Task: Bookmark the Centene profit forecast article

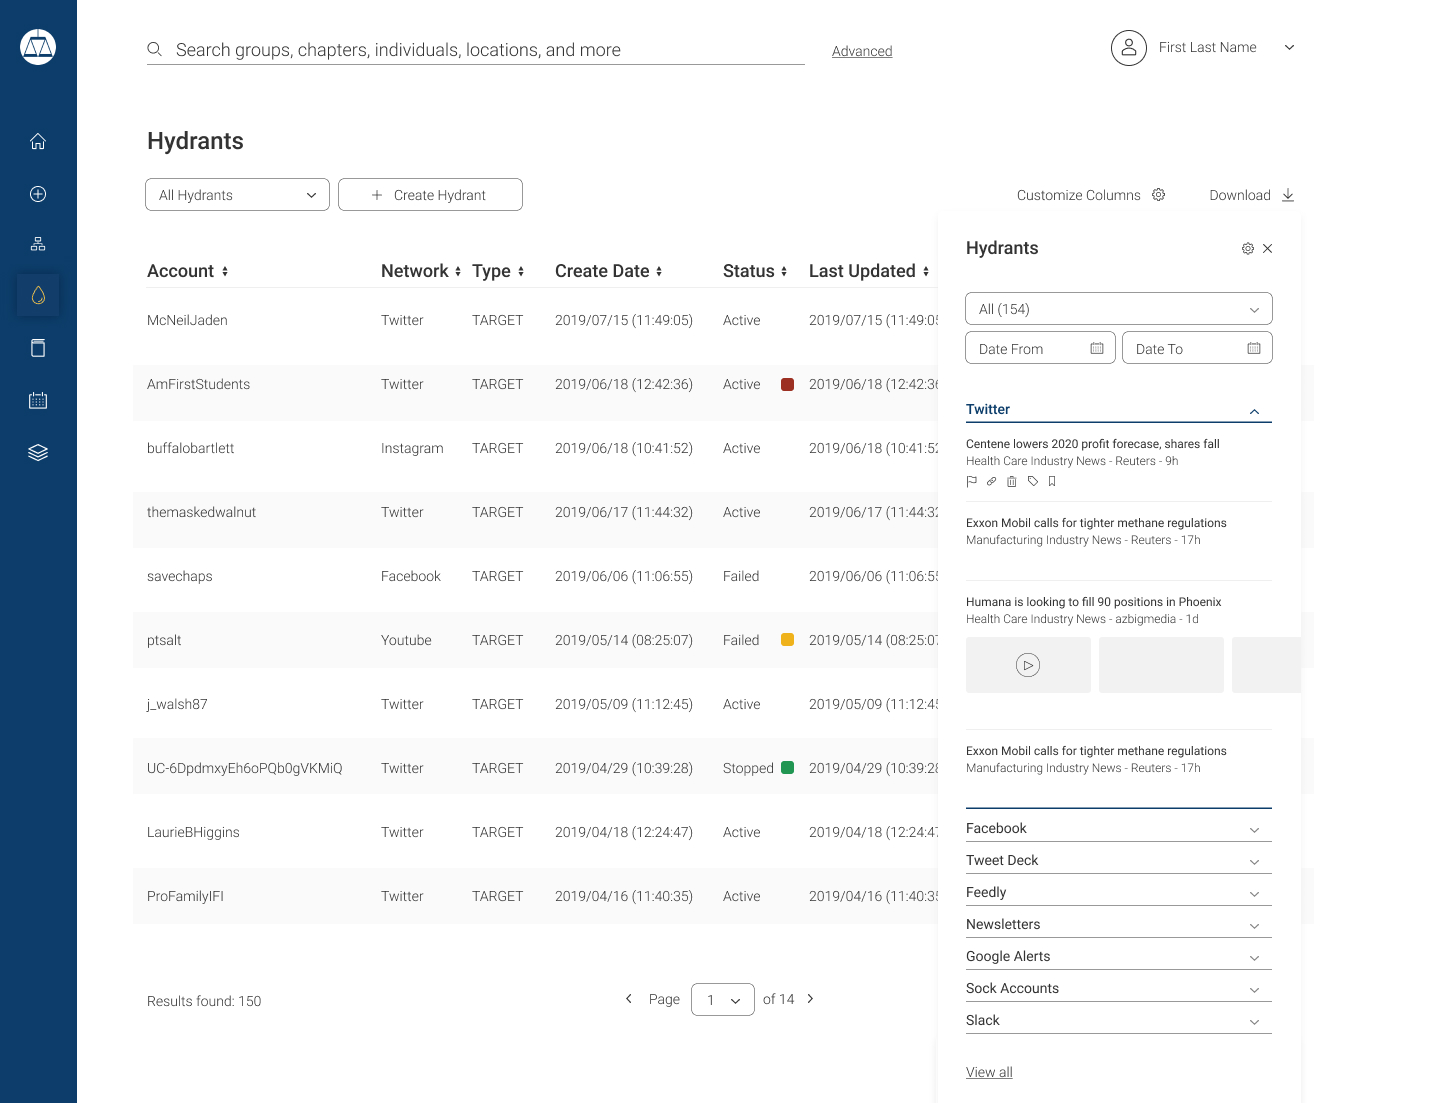Action: (x=1052, y=482)
